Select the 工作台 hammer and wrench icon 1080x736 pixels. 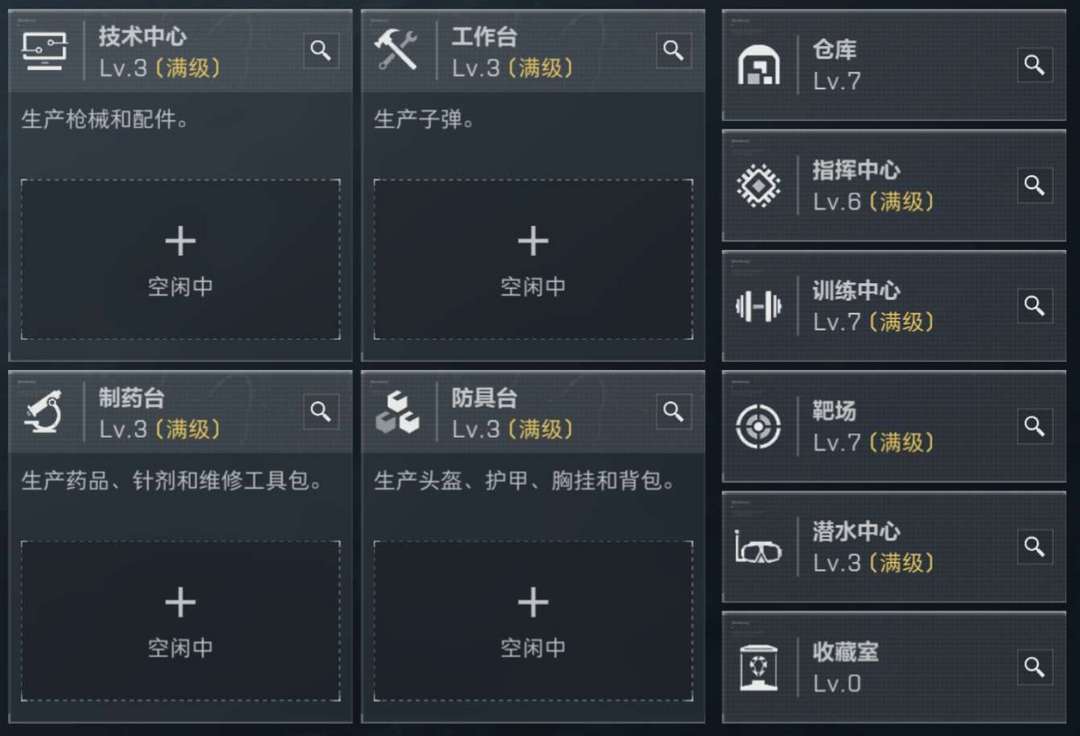tap(396, 50)
